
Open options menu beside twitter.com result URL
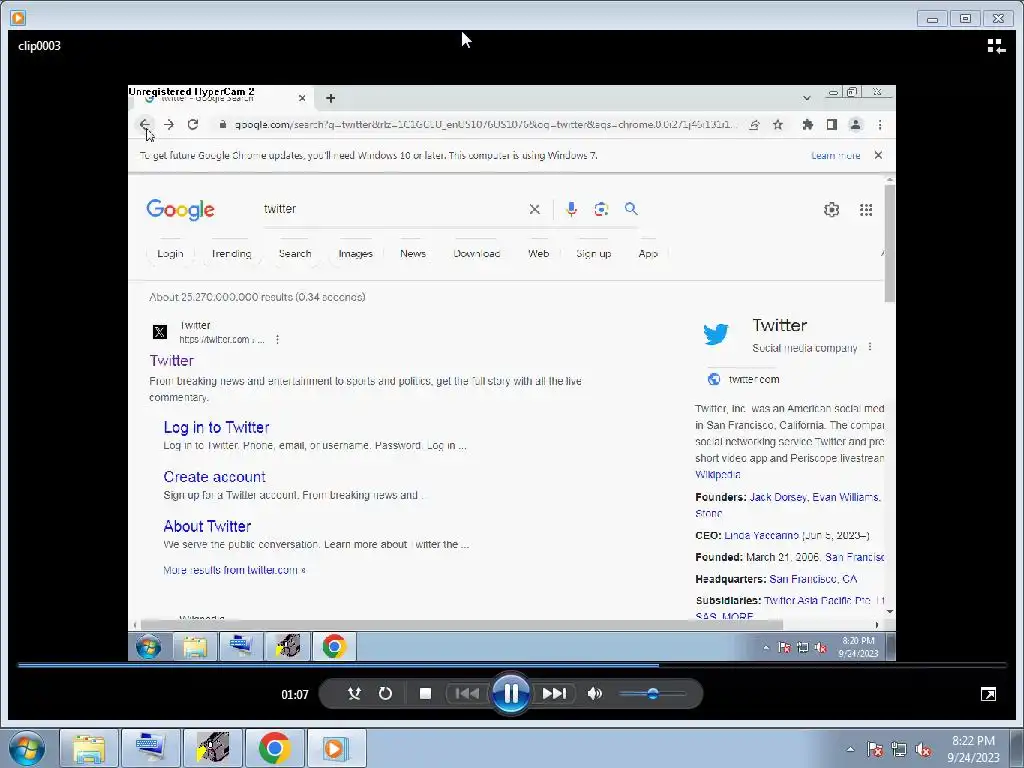coord(278,340)
